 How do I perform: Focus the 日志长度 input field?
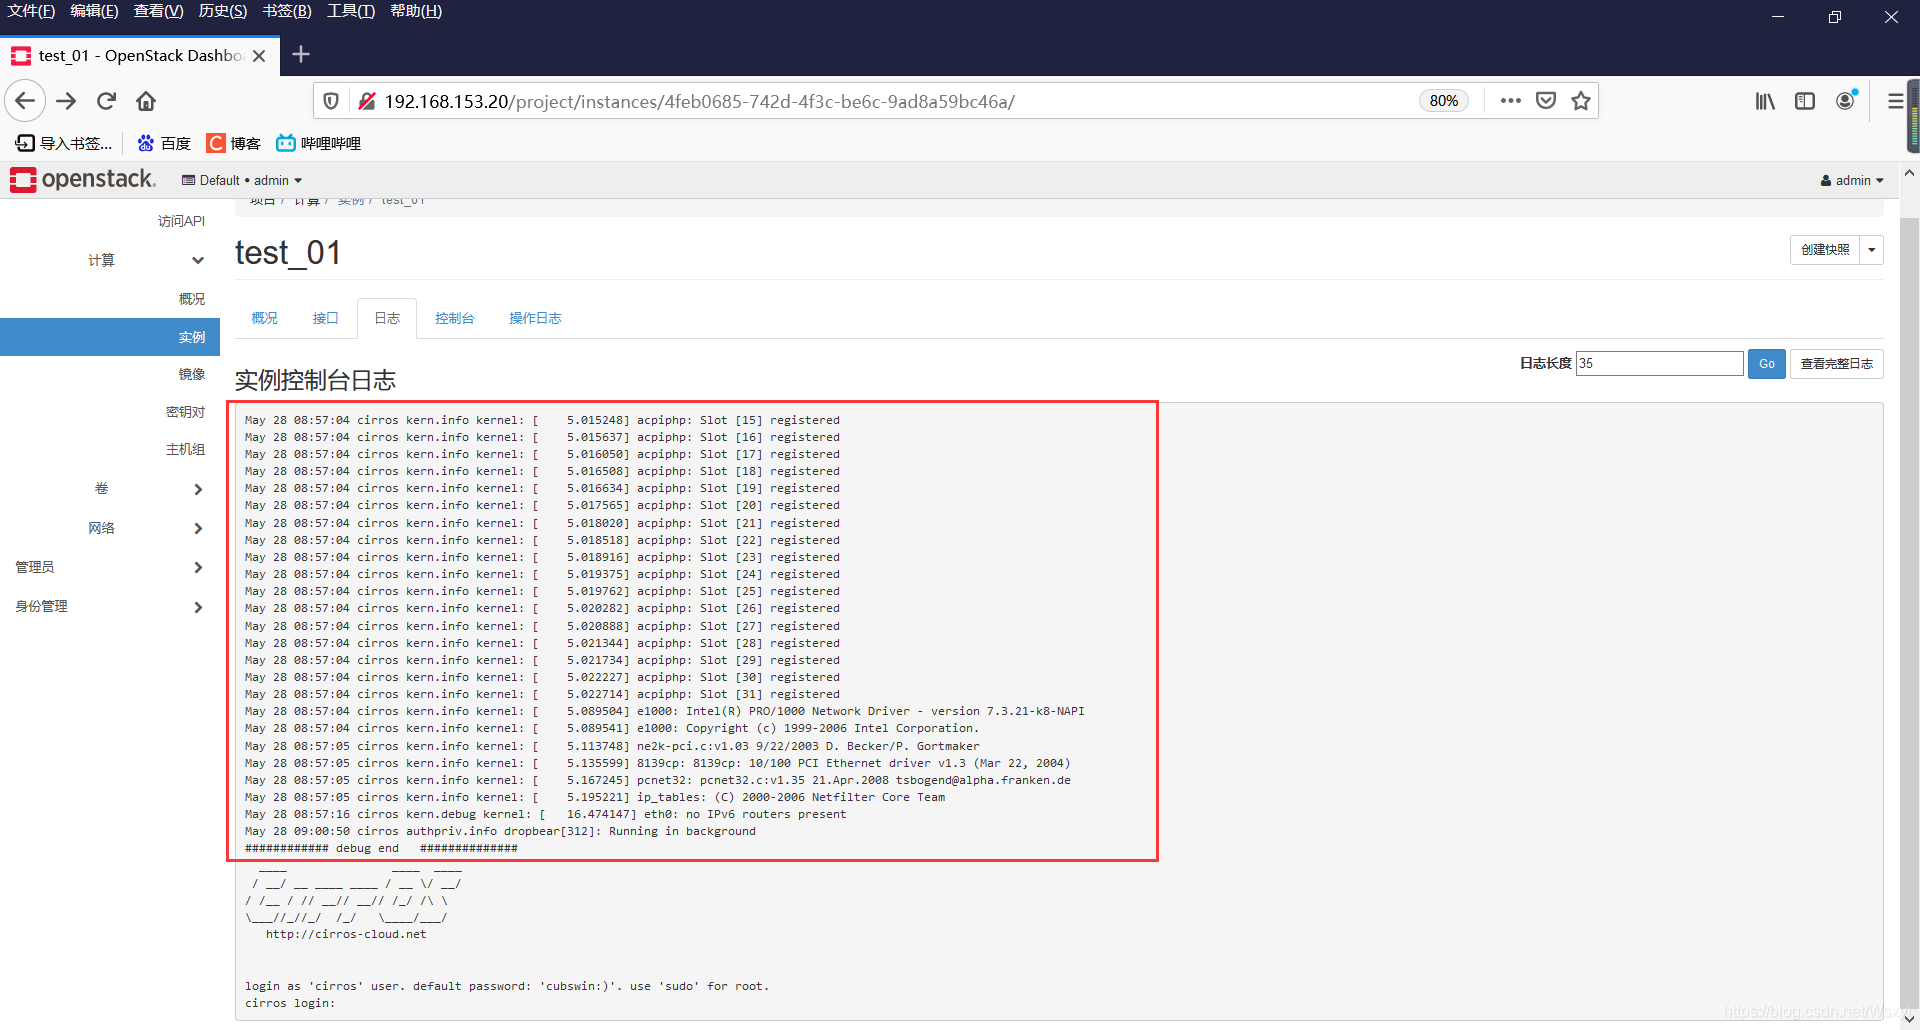click(1660, 363)
